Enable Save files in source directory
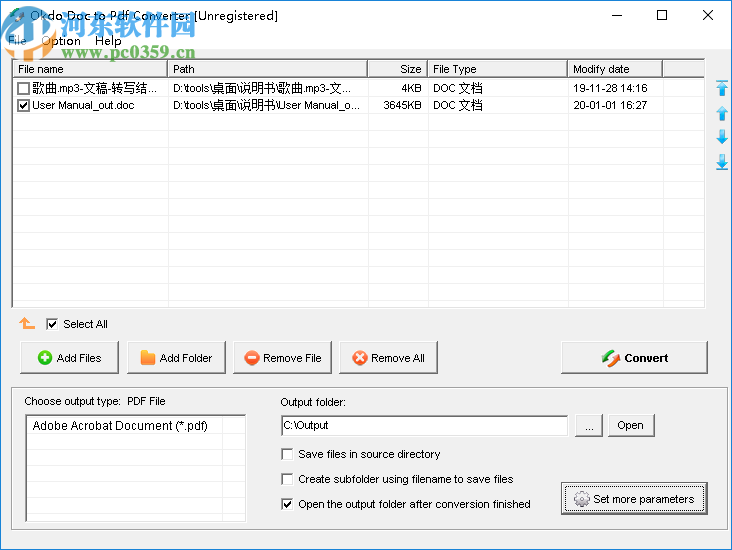Viewport: 732px width, 550px height. [x=287, y=454]
